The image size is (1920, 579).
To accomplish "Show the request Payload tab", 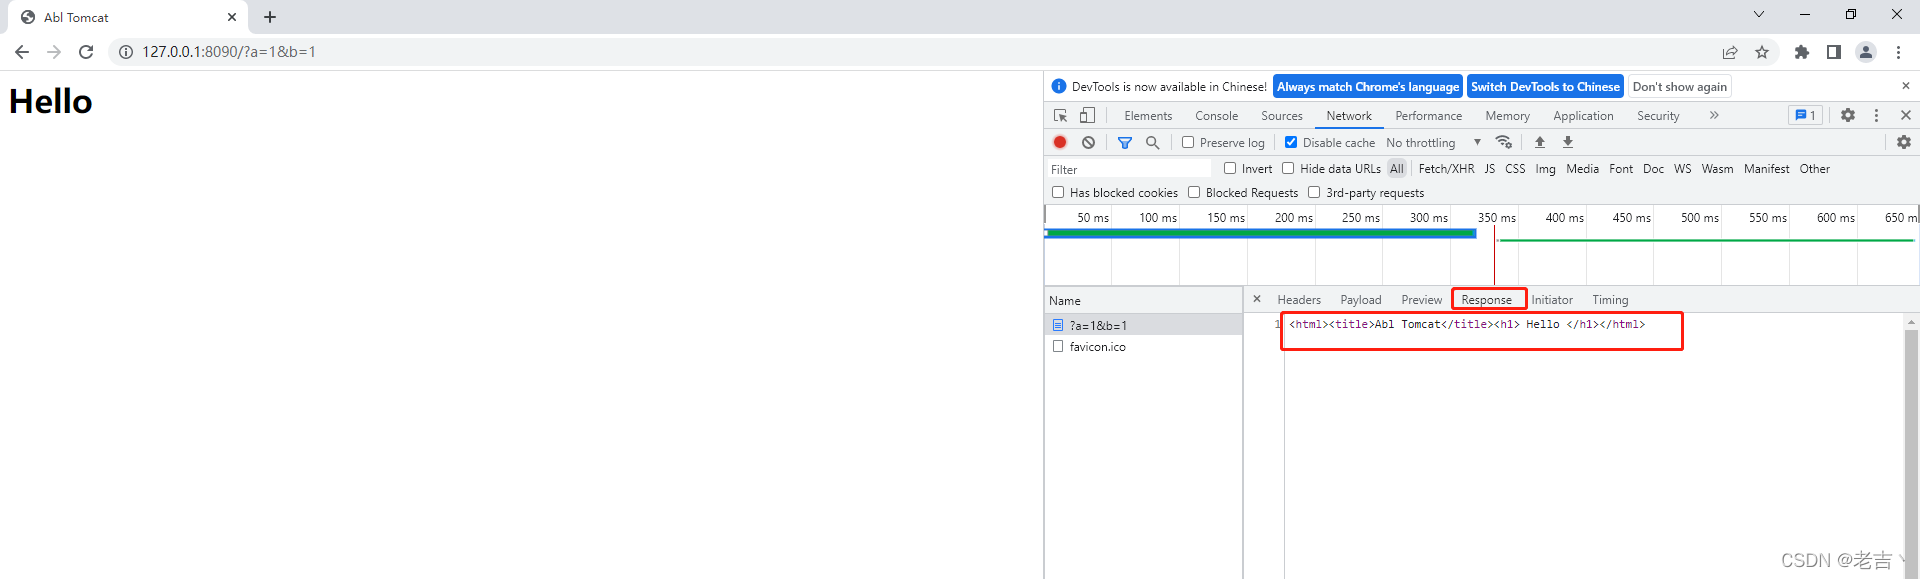I will tap(1361, 300).
